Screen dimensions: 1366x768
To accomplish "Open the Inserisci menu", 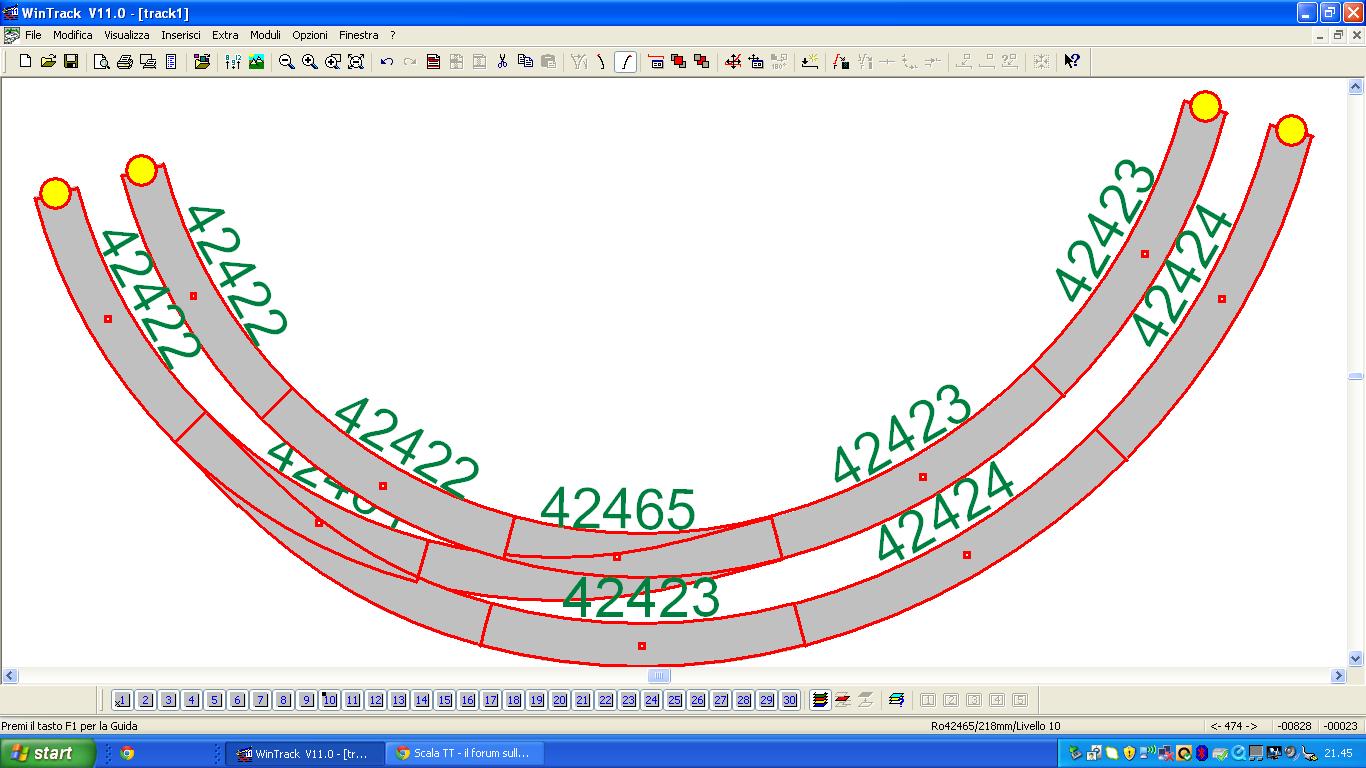I will click(x=181, y=35).
